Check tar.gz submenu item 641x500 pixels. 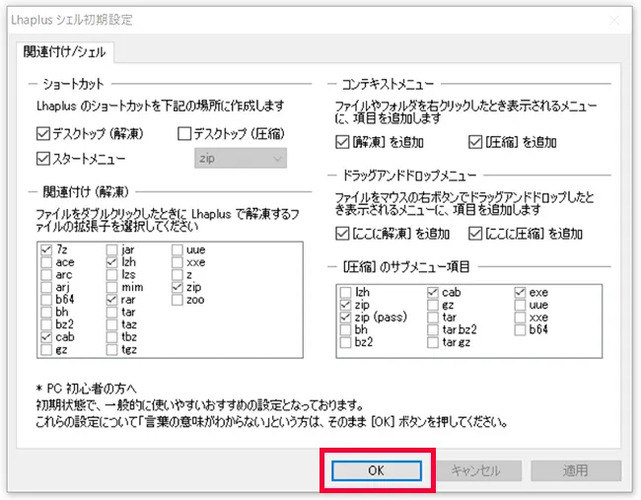(x=433, y=342)
